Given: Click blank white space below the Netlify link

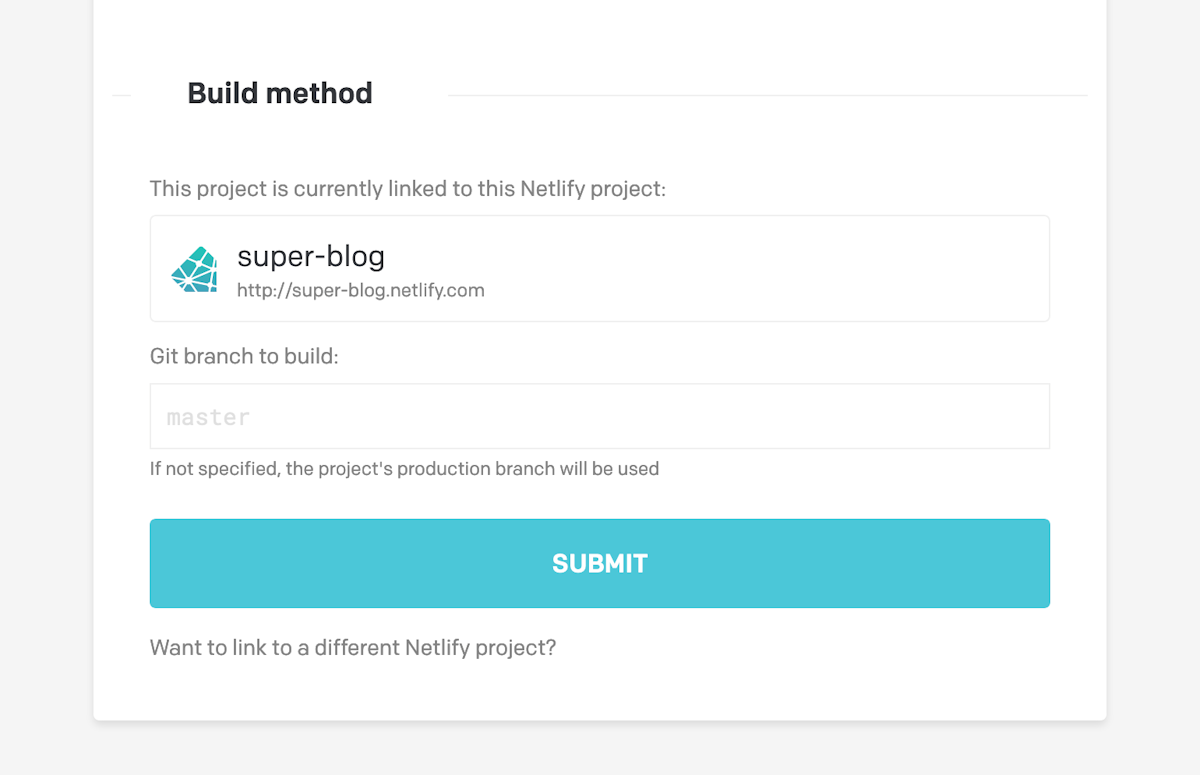Looking at the screenshot, I should tap(600, 692).
